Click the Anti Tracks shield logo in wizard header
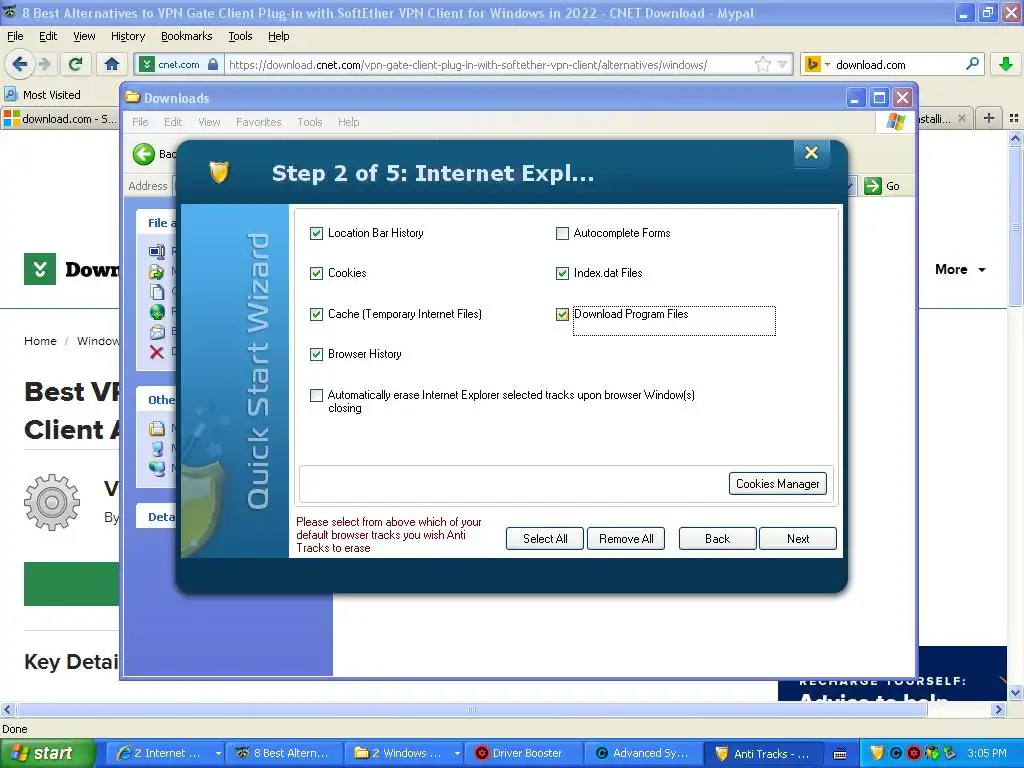 click(219, 172)
